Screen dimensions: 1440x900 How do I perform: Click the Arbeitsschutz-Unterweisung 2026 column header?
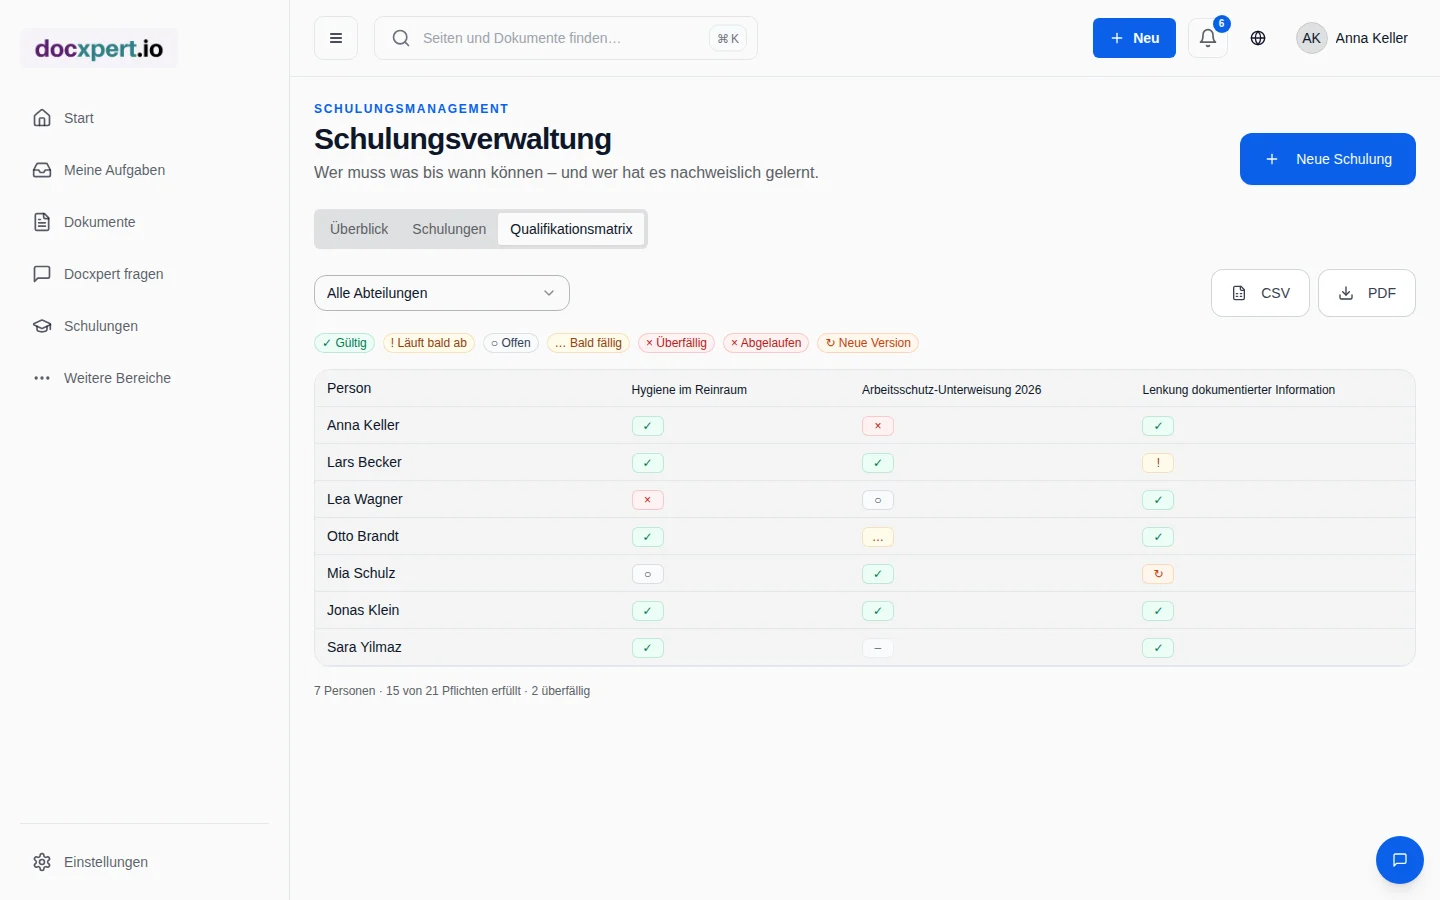(952, 390)
